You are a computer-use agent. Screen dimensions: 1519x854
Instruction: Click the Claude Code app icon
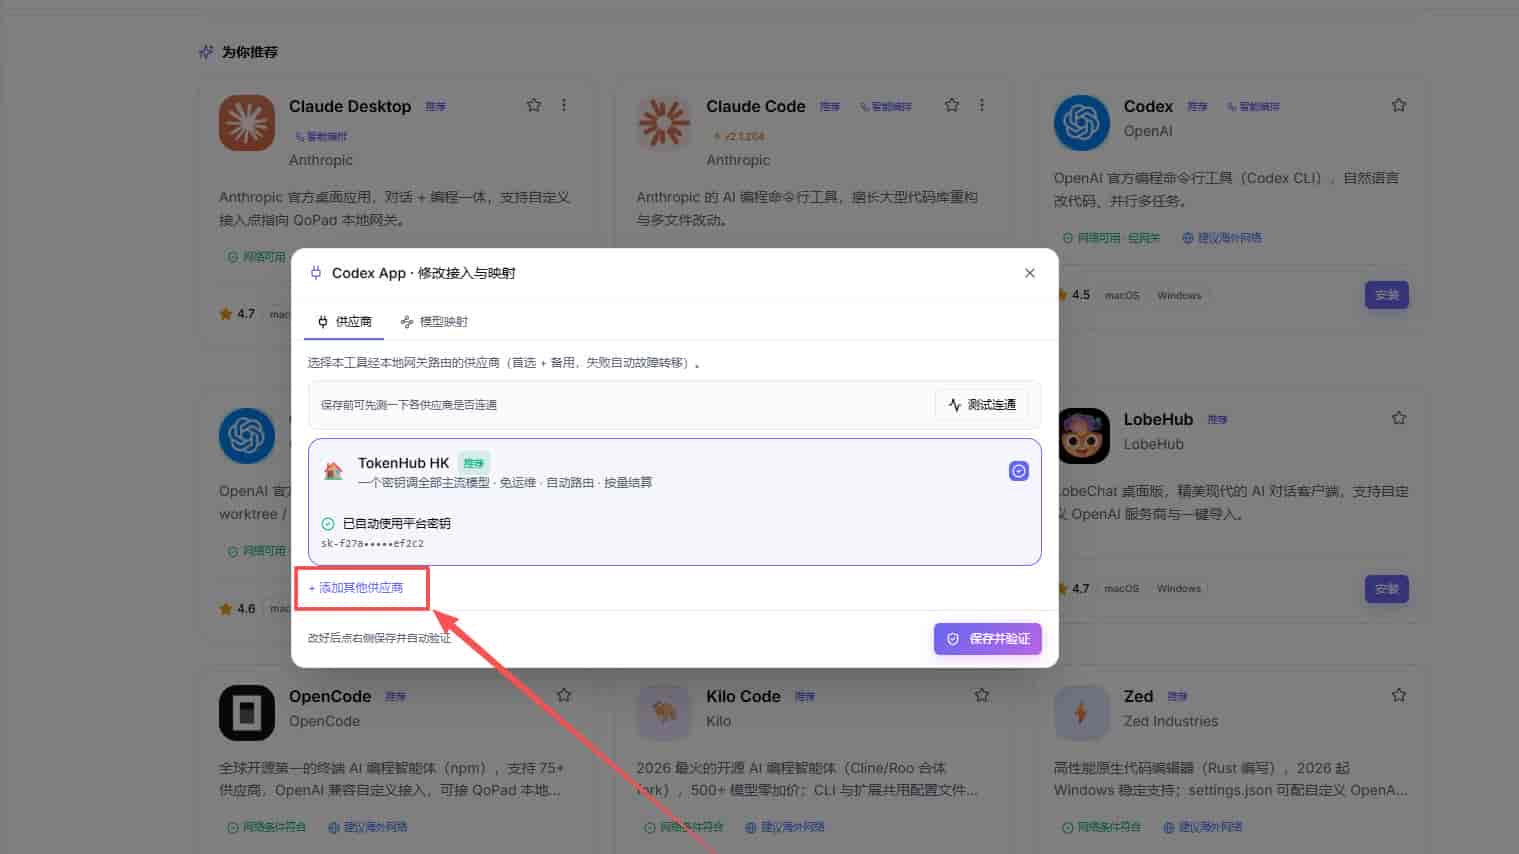(664, 123)
